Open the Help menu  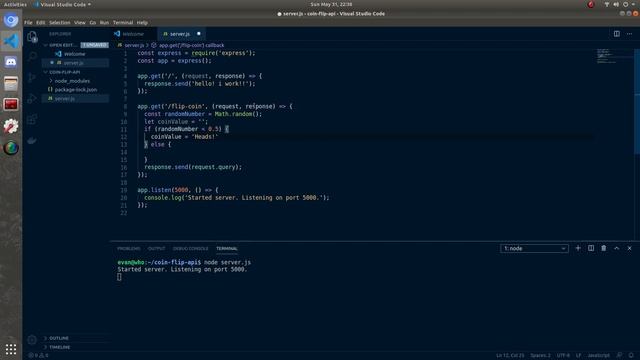tap(142, 22)
